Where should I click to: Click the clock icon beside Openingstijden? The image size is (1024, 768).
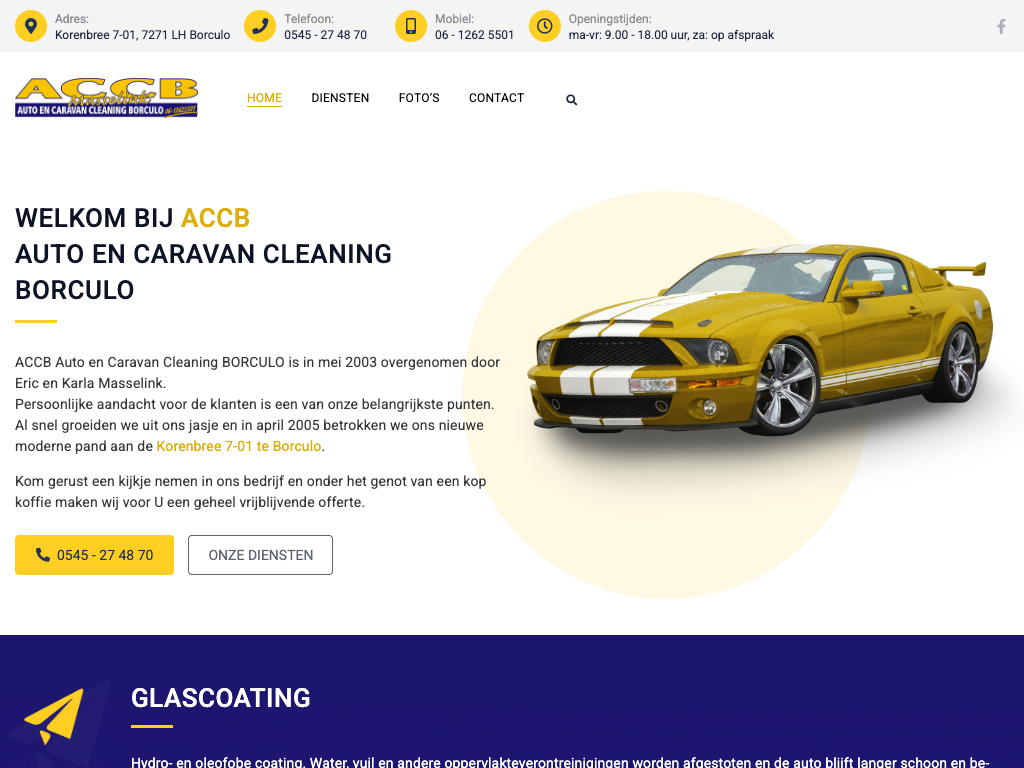click(545, 26)
